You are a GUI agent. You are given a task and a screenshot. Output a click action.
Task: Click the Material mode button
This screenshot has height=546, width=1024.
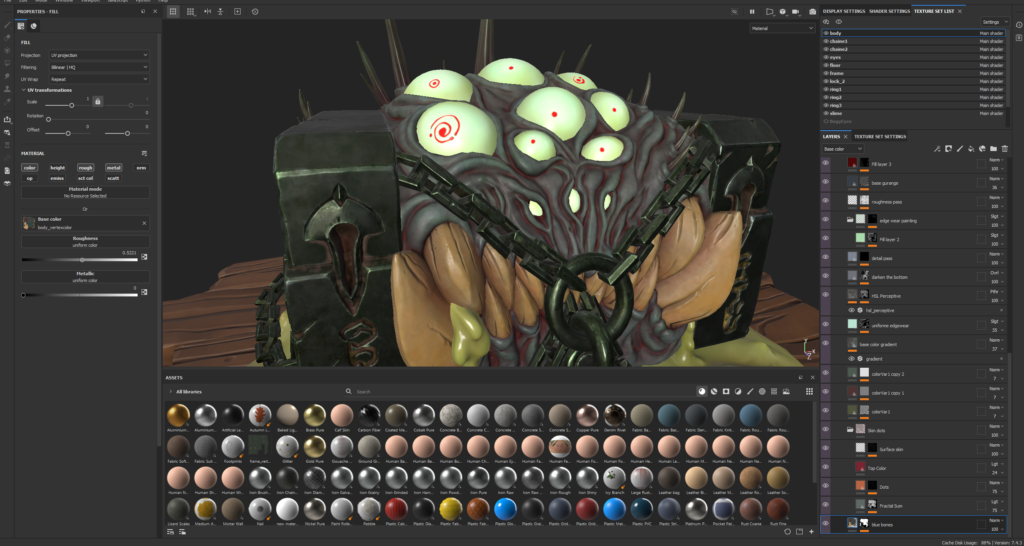pos(85,191)
